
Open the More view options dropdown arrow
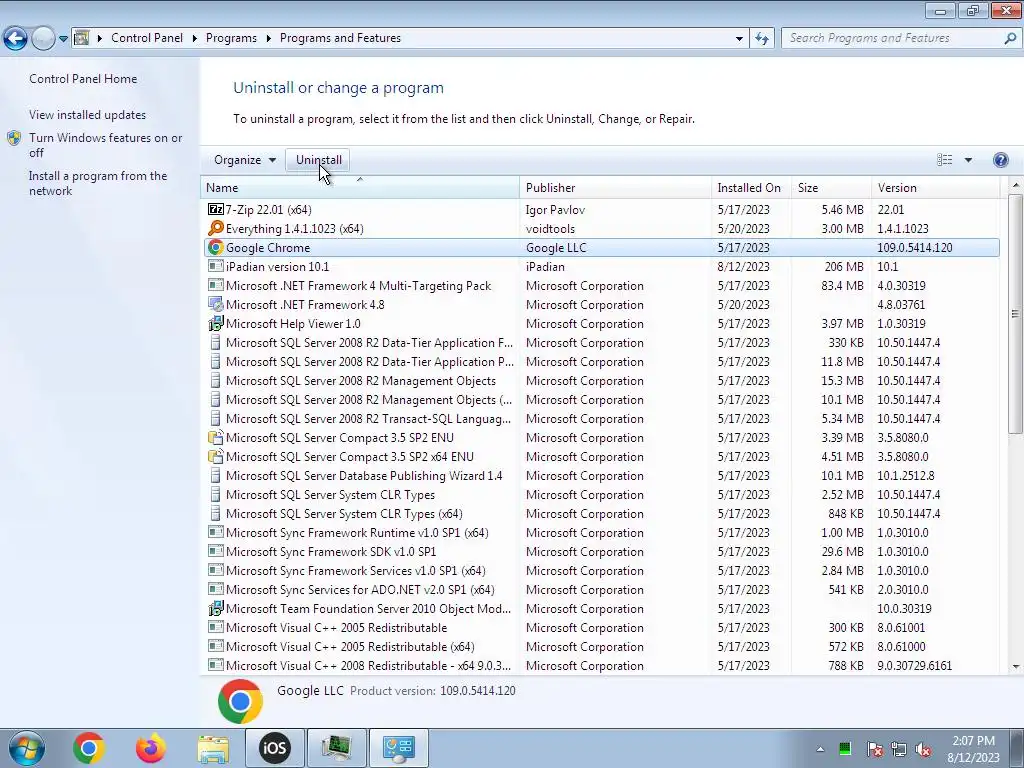[968, 160]
